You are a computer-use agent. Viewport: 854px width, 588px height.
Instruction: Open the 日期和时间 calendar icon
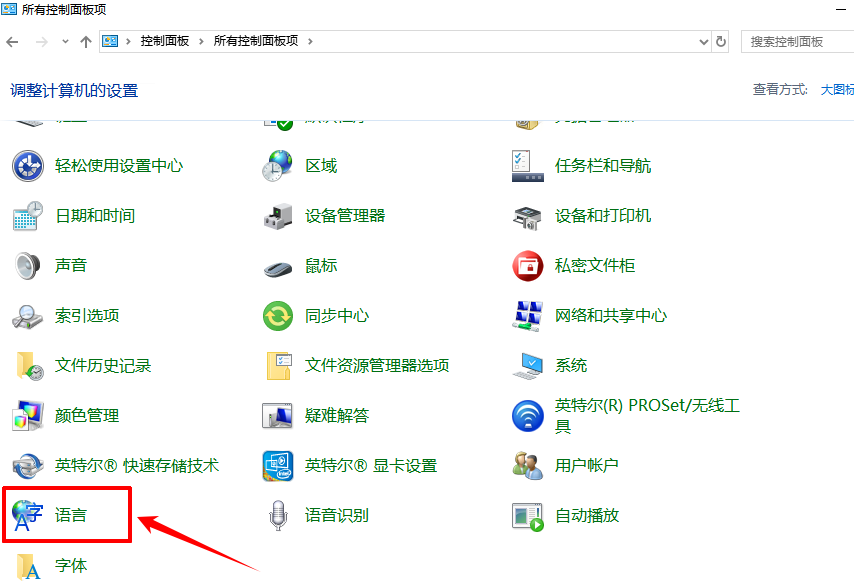28,216
